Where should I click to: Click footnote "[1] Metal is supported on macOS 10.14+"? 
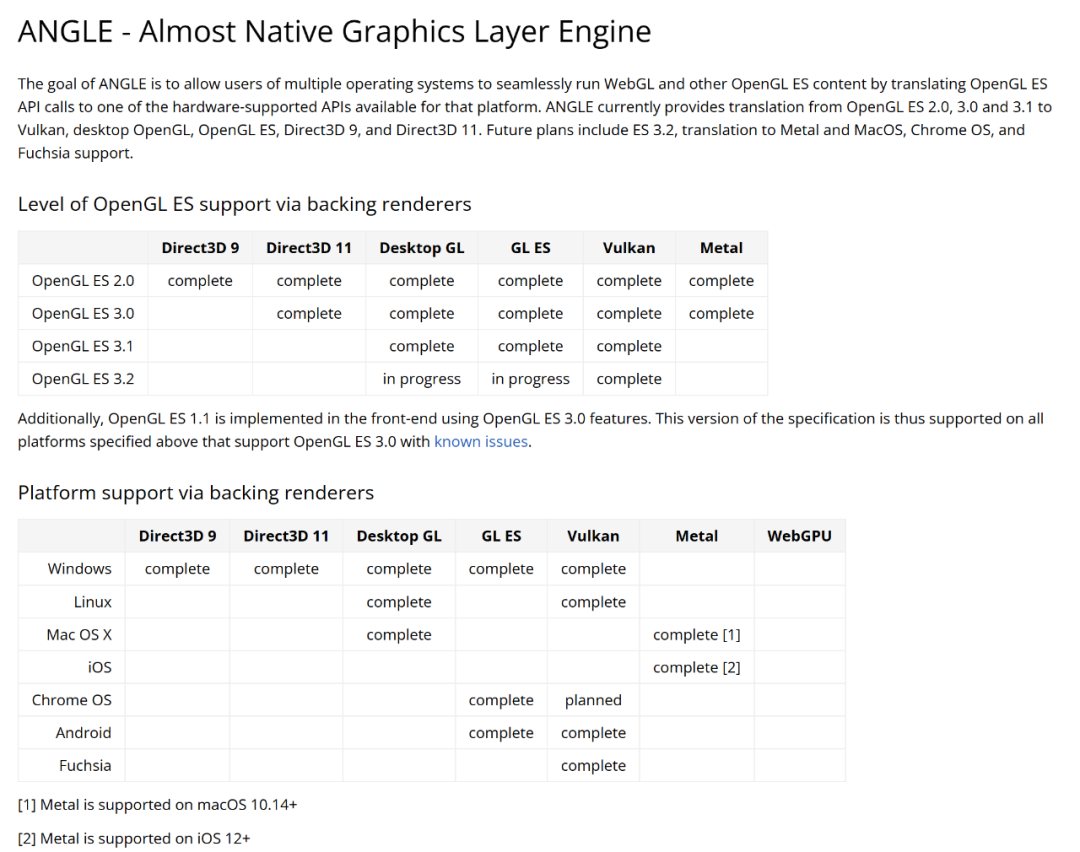[x=158, y=804]
